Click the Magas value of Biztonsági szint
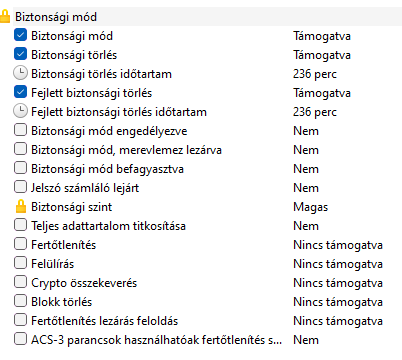402x360 pixels. tap(310, 207)
